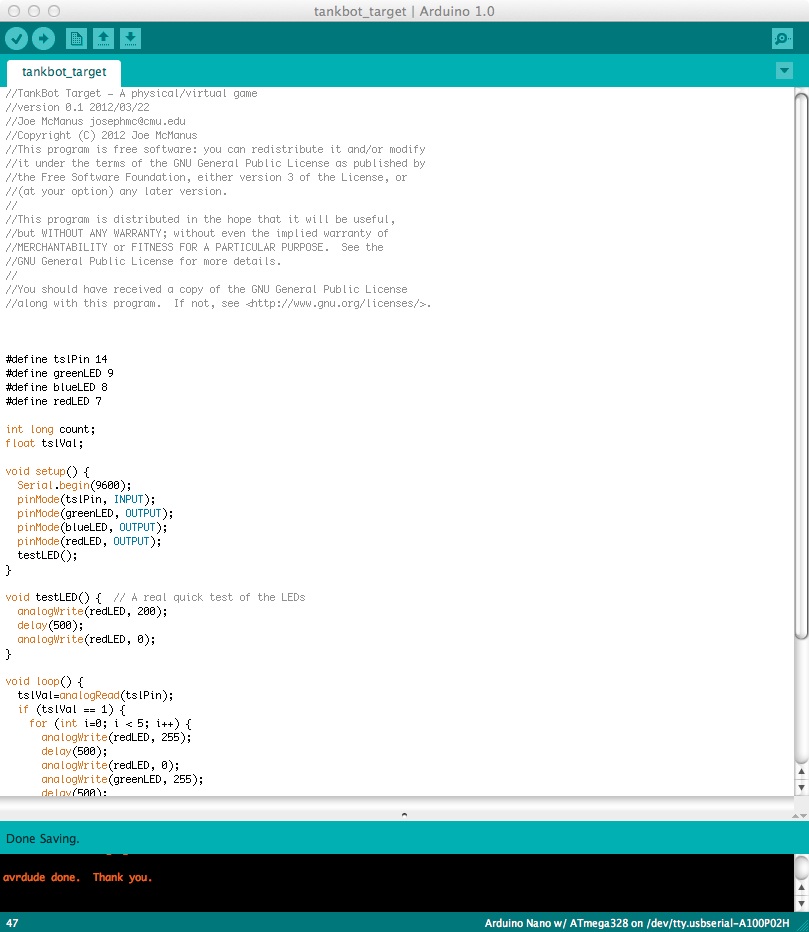
Task: Click the editor vertical scrollbar thumb
Action: (x=801, y=366)
